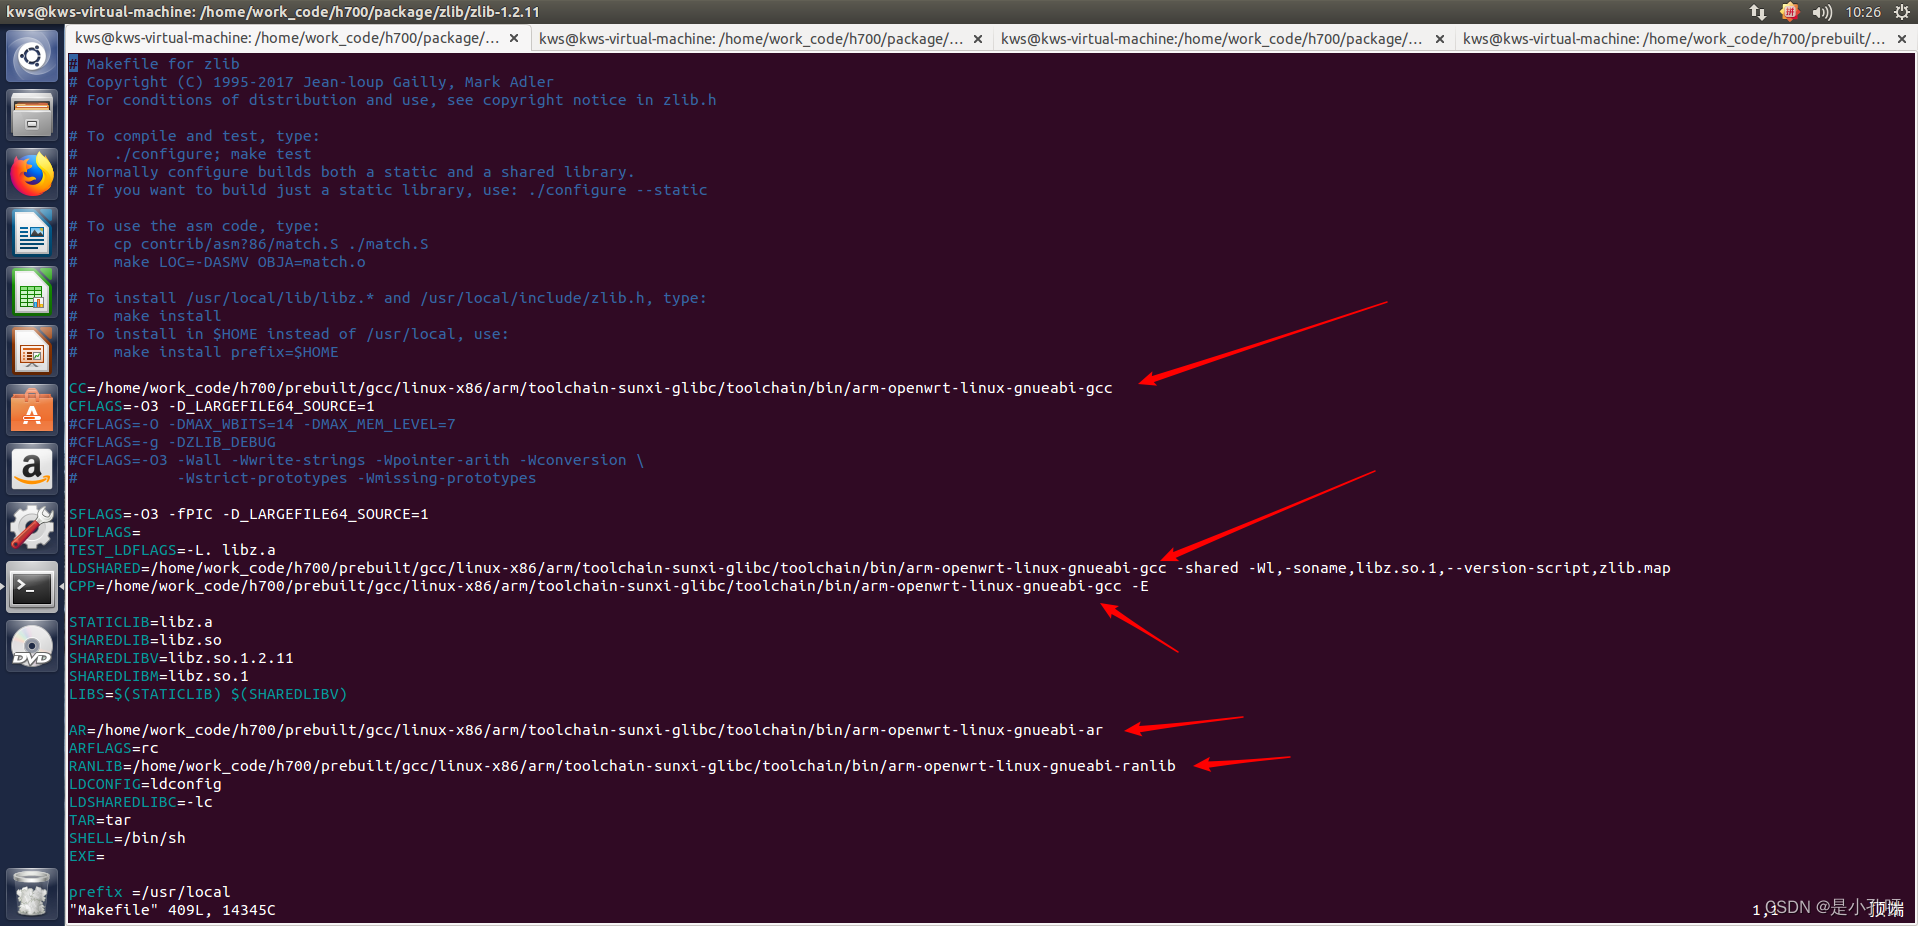Click the LDSHARED= line
Image resolution: width=1918 pixels, height=926 pixels.
(869, 568)
